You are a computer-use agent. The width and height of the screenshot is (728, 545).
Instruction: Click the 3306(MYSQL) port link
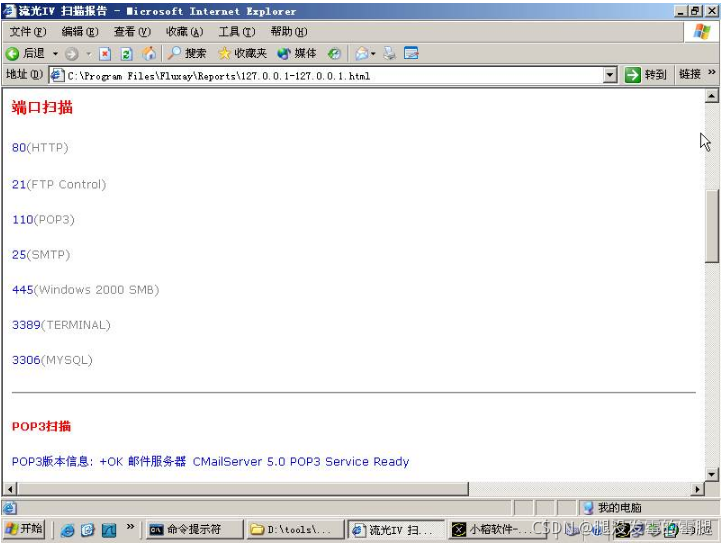coord(52,360)
